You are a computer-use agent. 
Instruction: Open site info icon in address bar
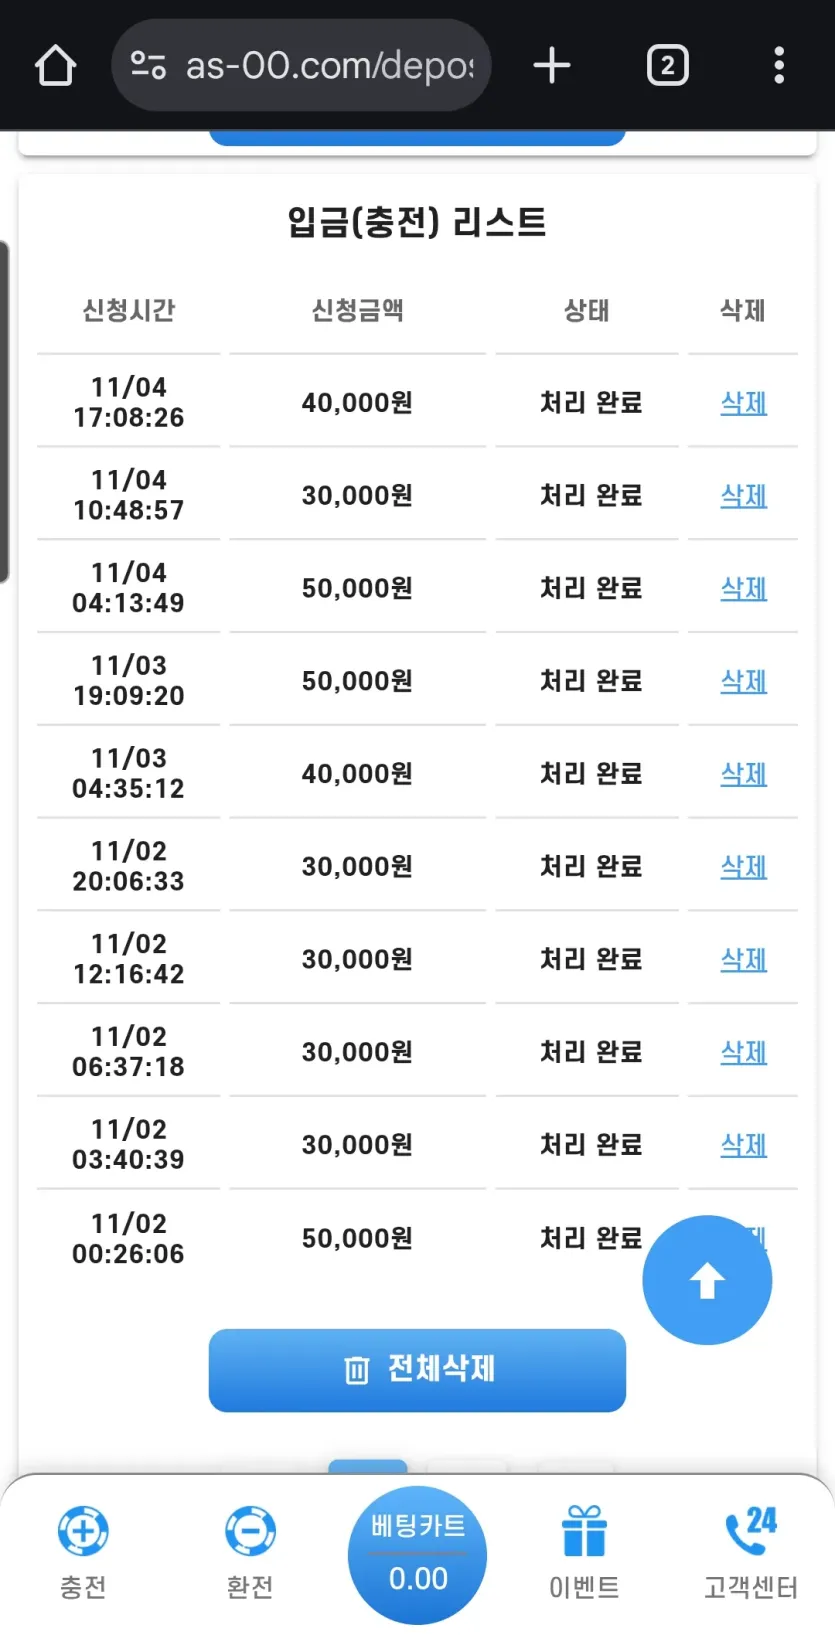point(148,65)
